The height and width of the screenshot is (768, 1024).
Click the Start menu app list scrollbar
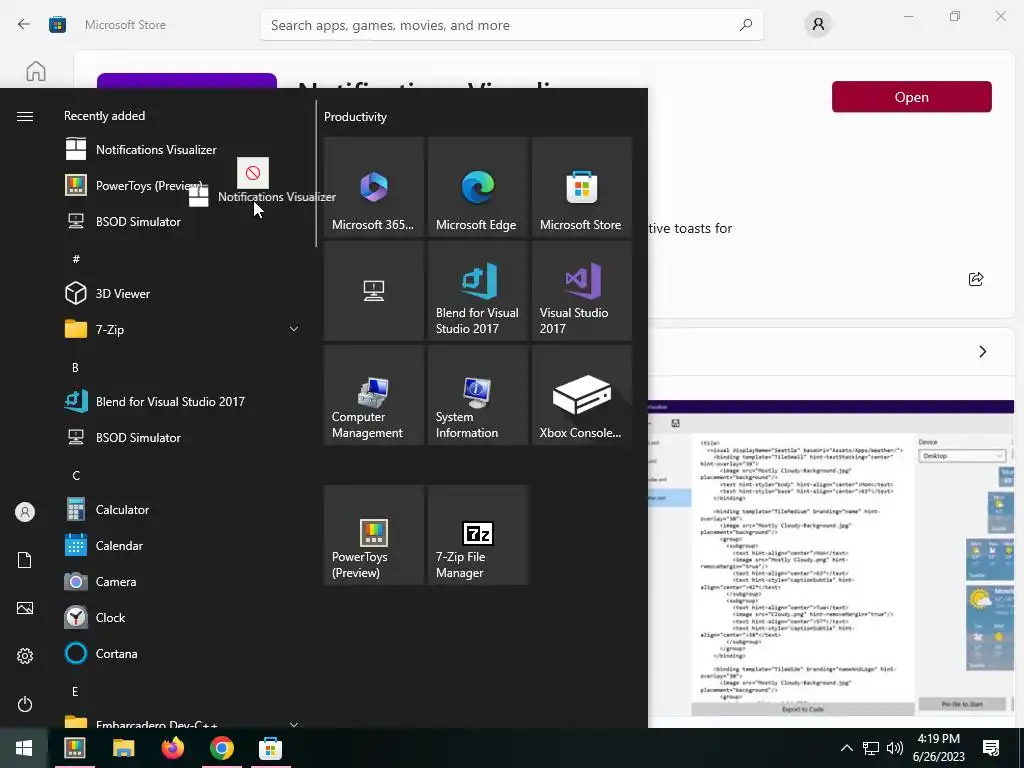click(x=316, y=173)
